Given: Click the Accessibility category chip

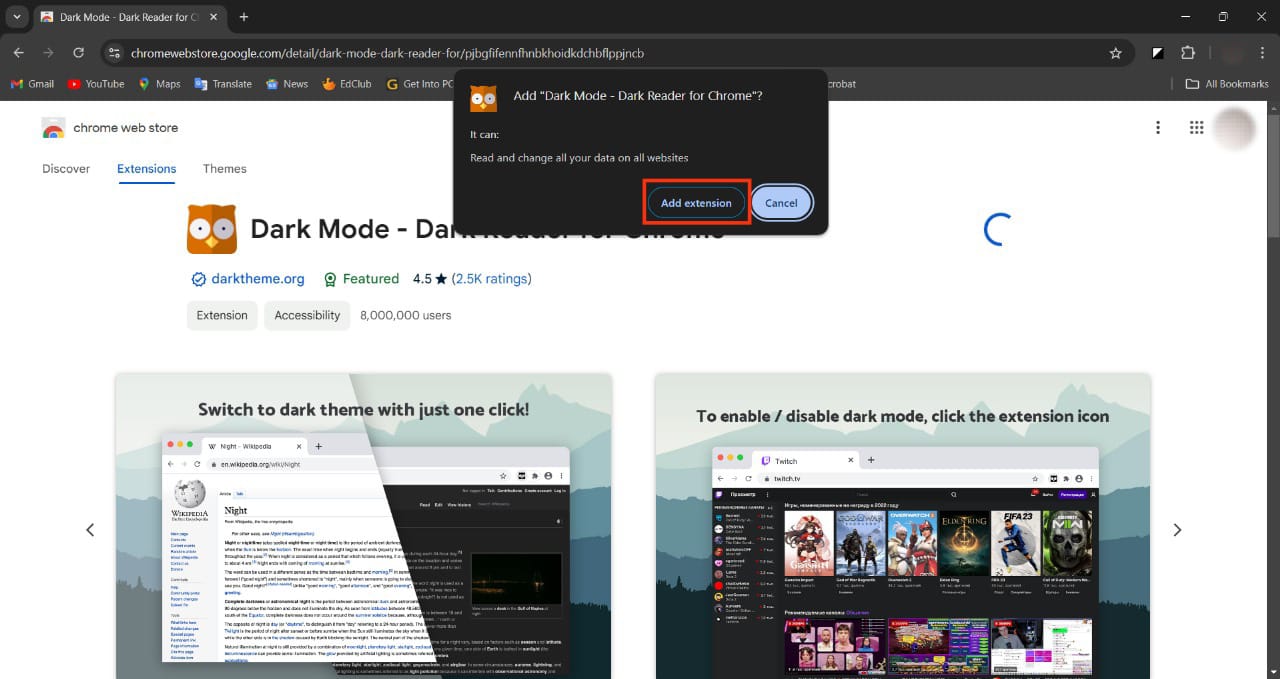Looking at the screenshot, I should click(x=307, y=315).
